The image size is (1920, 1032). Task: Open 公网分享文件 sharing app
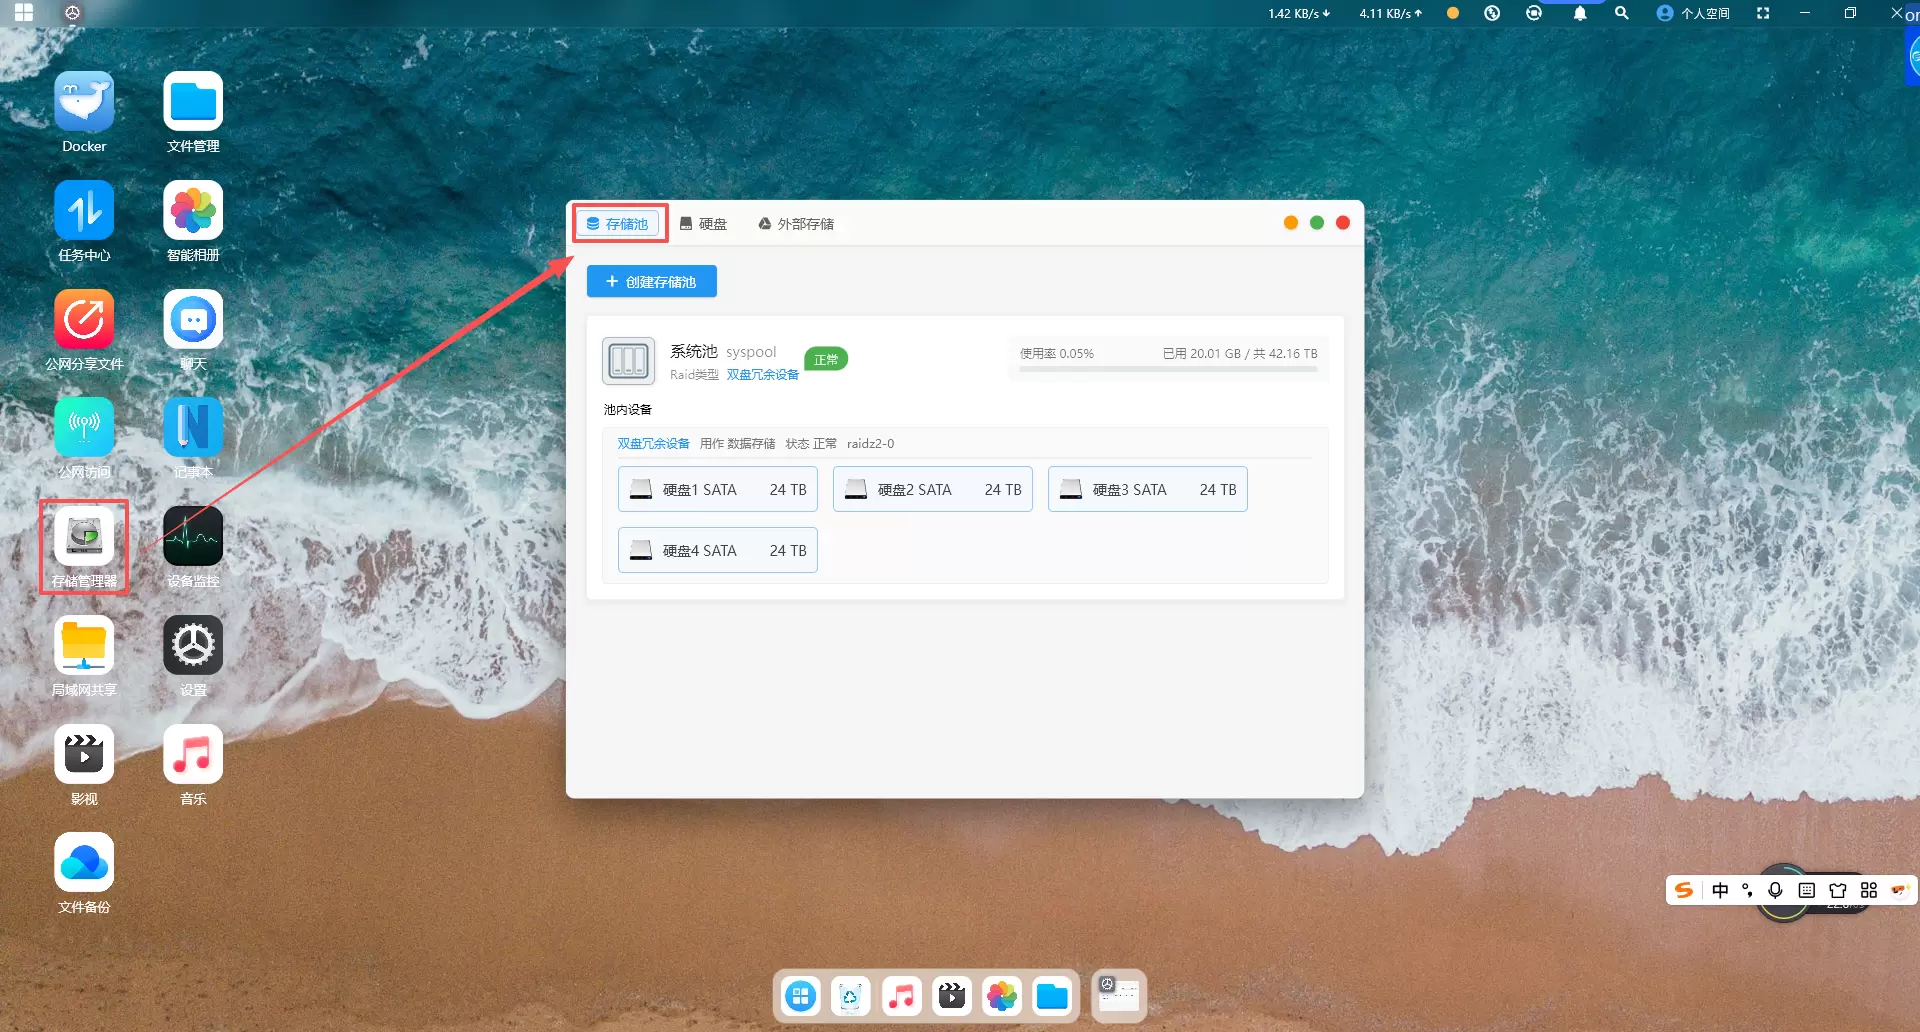84,320
